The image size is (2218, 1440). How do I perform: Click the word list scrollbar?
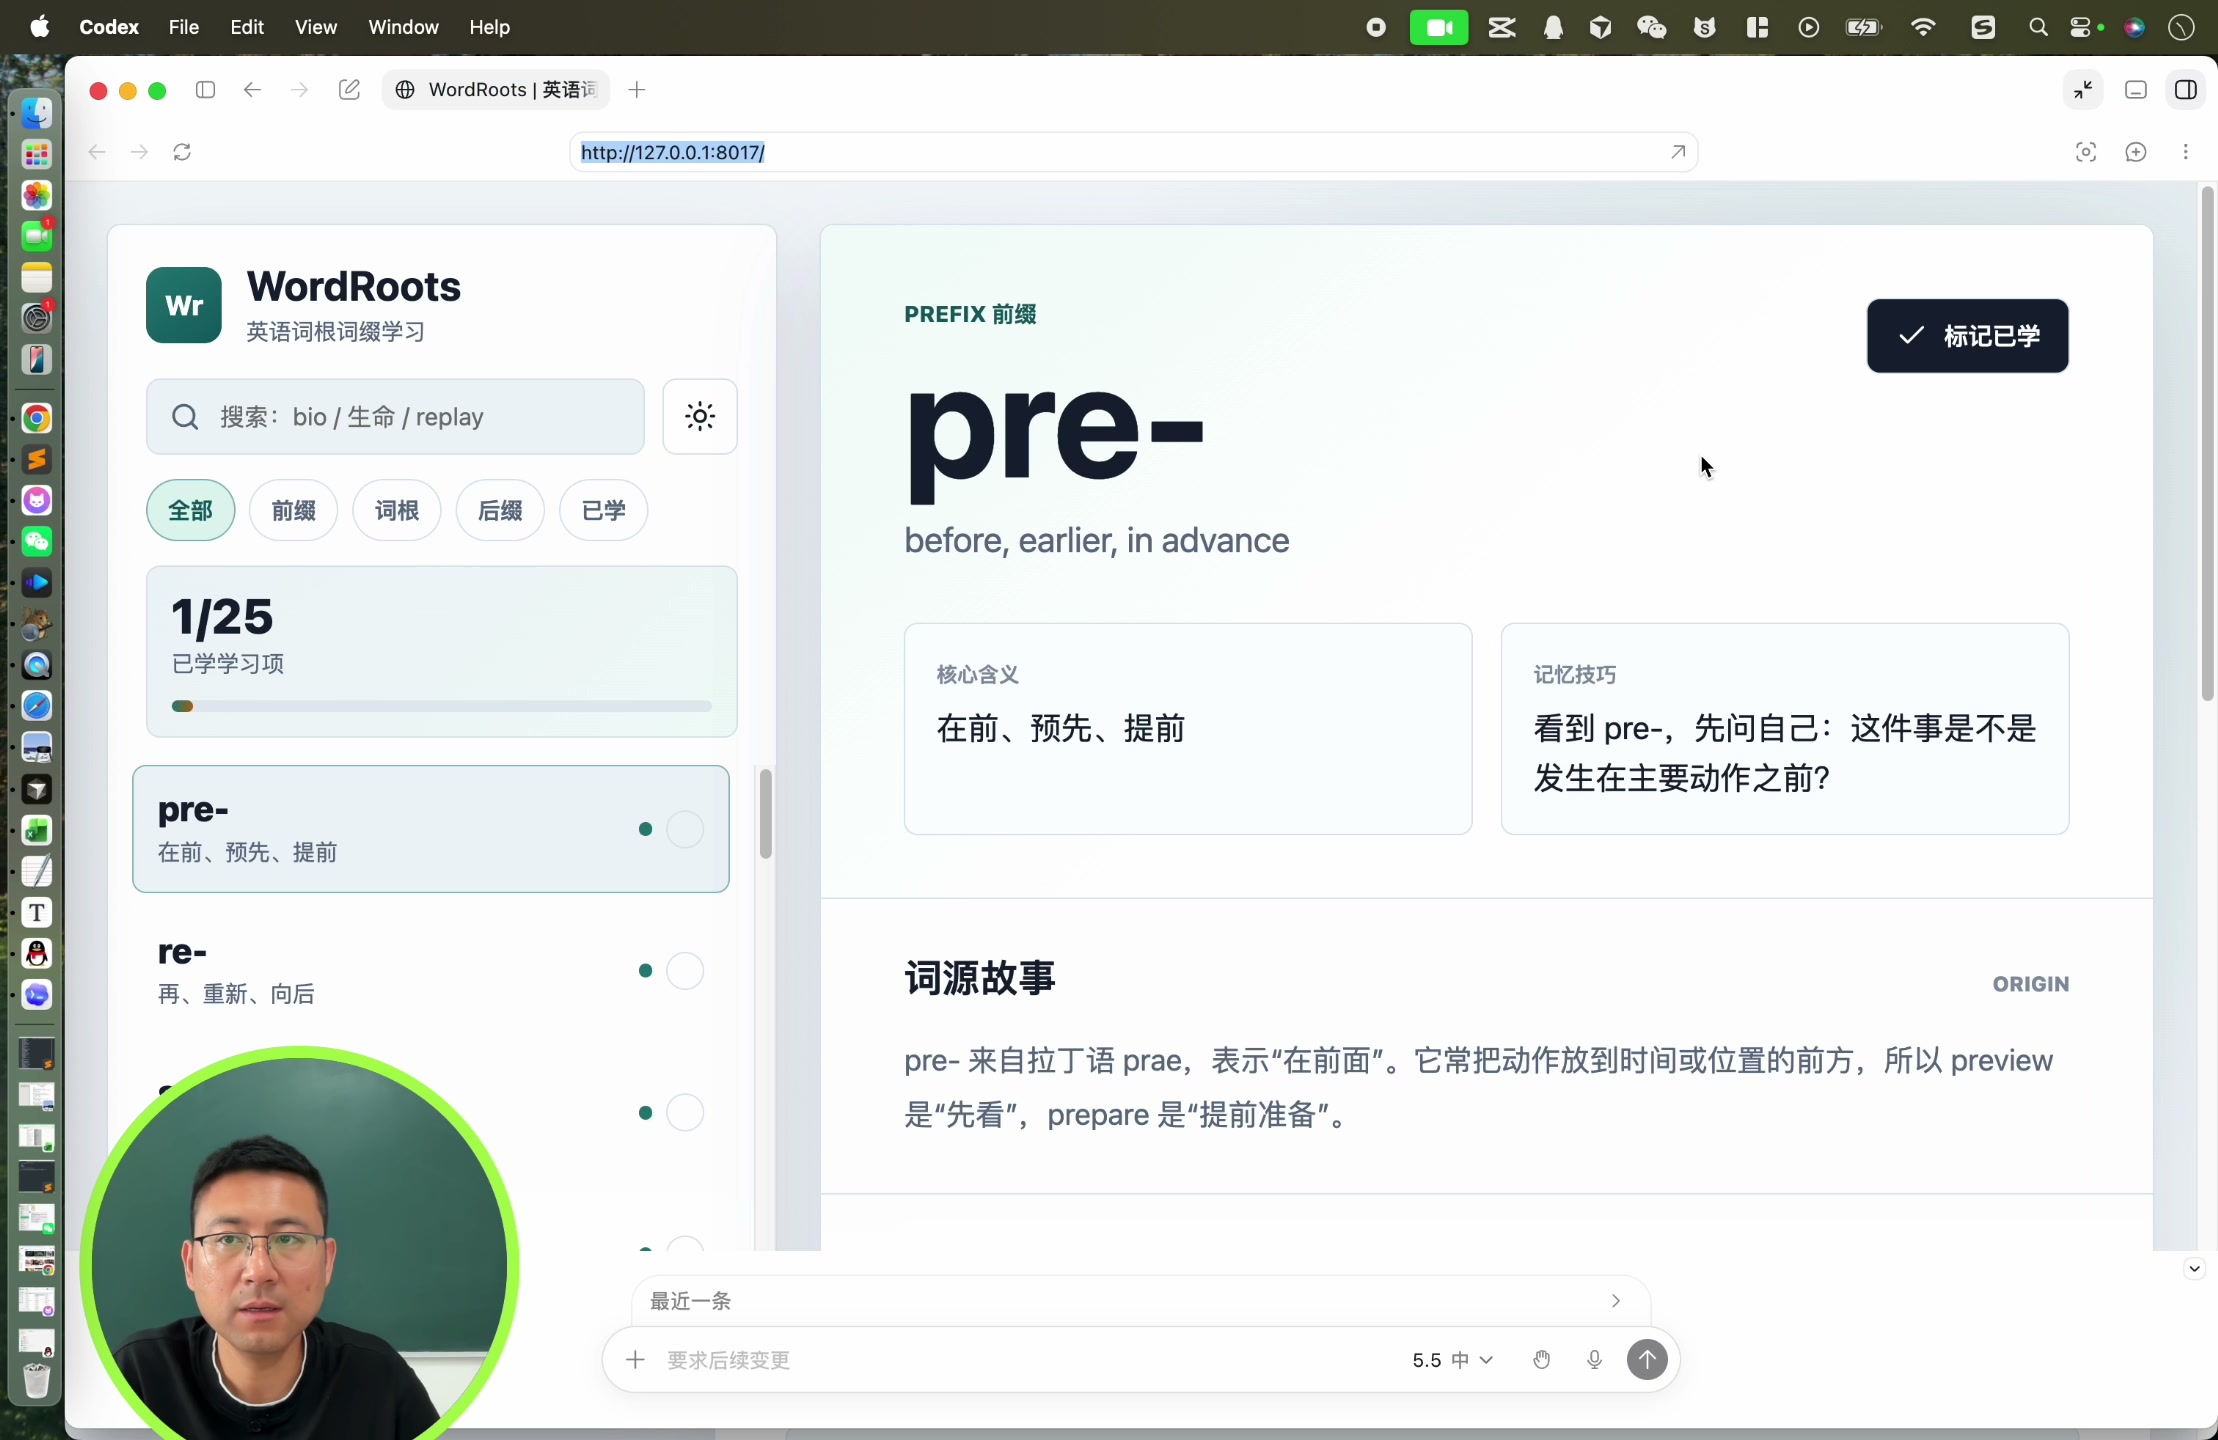click(x=766, y=814)
